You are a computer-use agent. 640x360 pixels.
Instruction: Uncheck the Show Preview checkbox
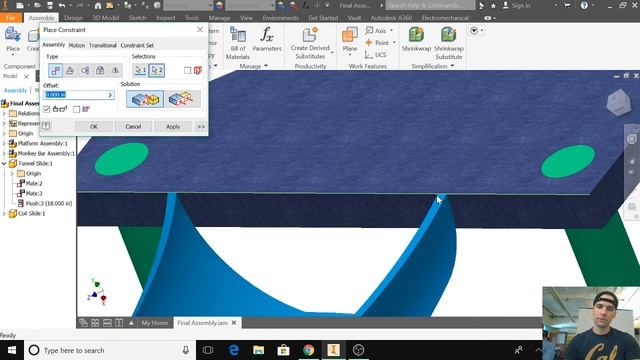(47, 109)
